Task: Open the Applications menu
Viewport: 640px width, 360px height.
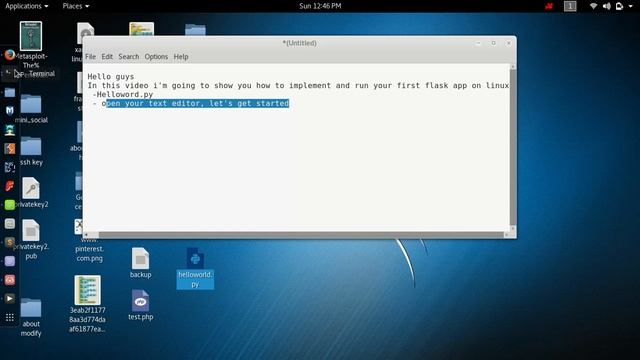Action: point(27,6)
